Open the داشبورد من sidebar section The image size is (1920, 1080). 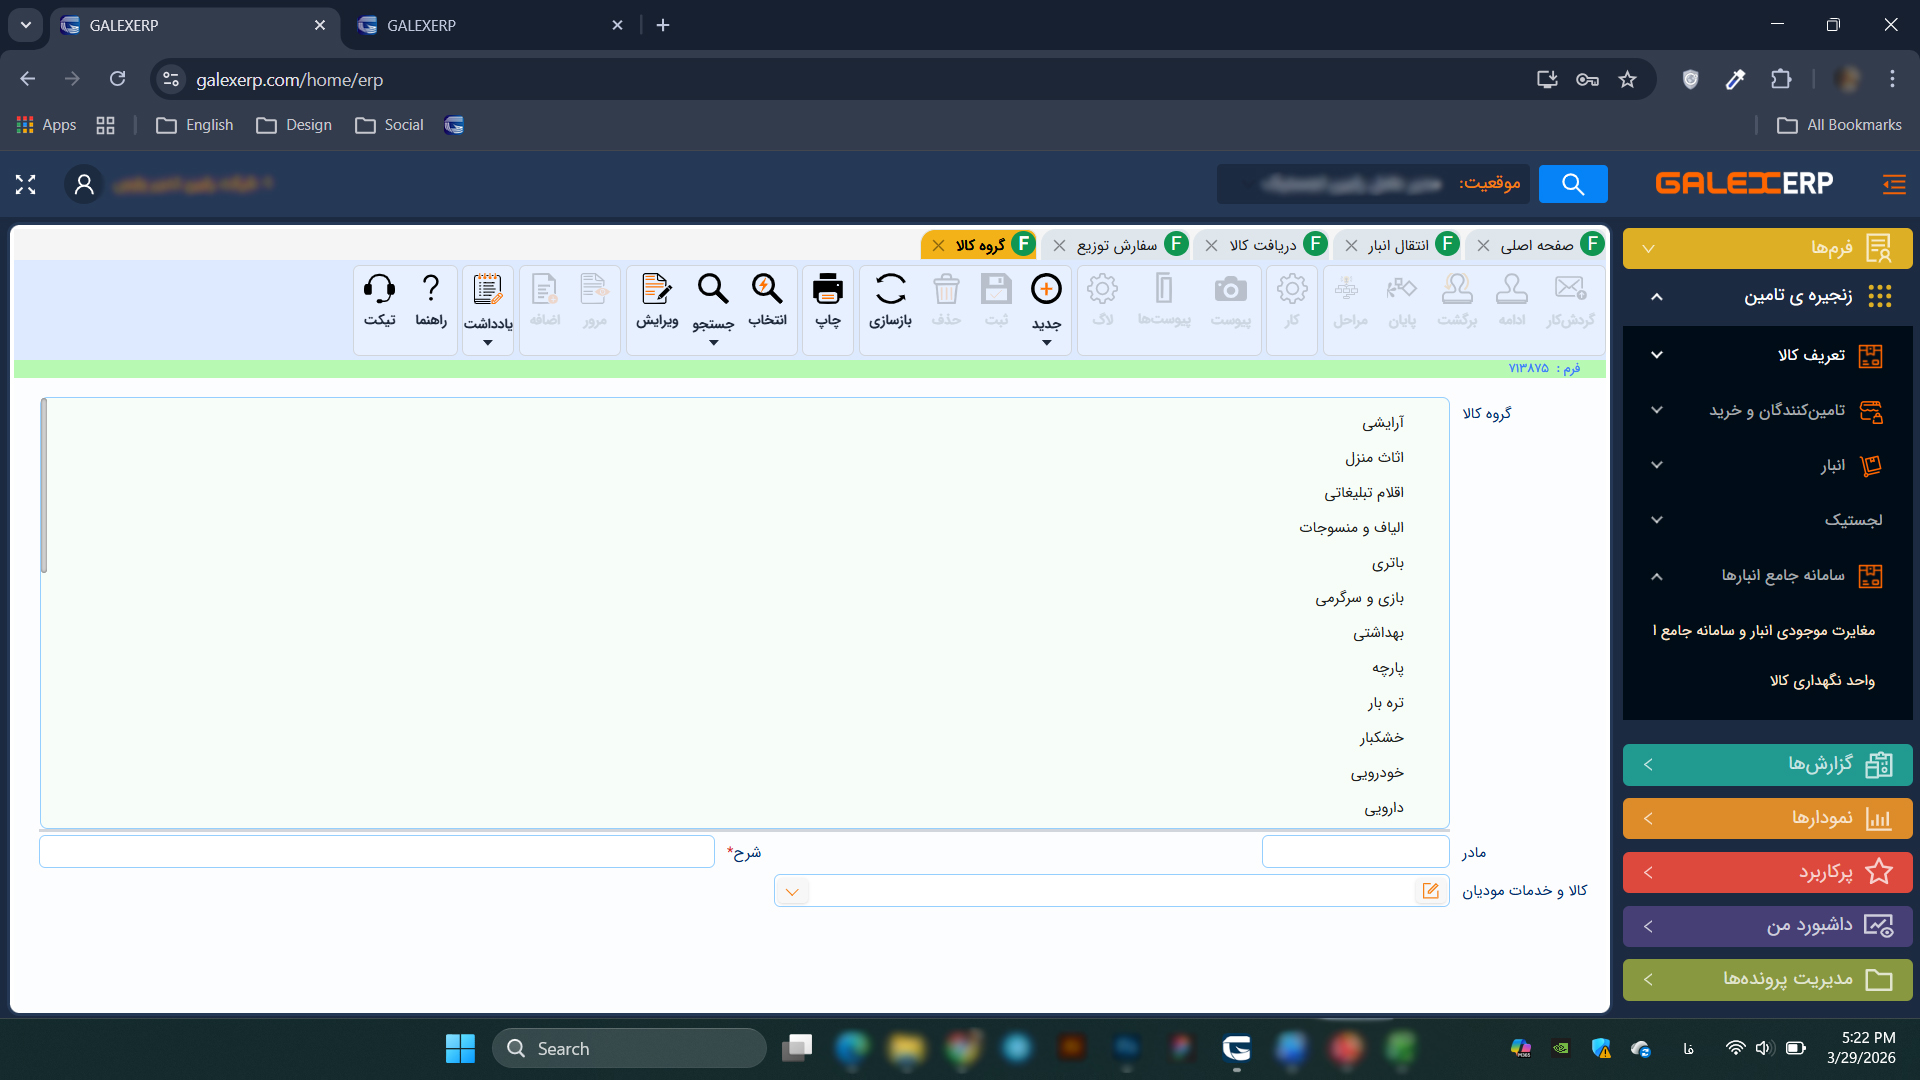(1767, 926)
